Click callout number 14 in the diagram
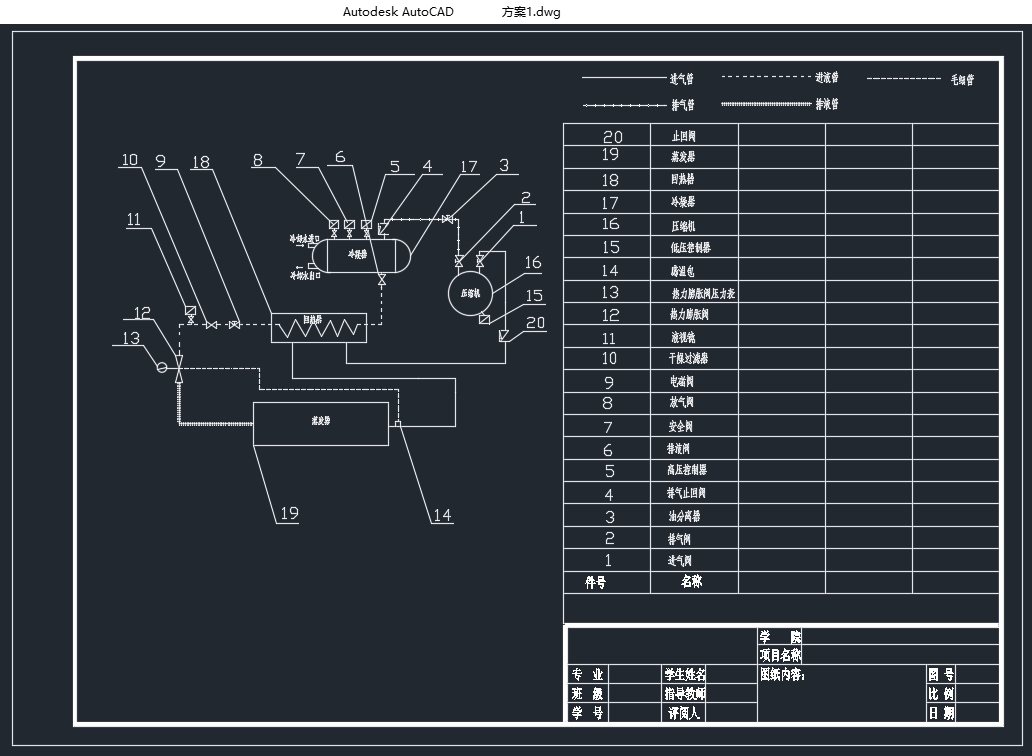Viewport: 1032px width, 756px height. 442,516
